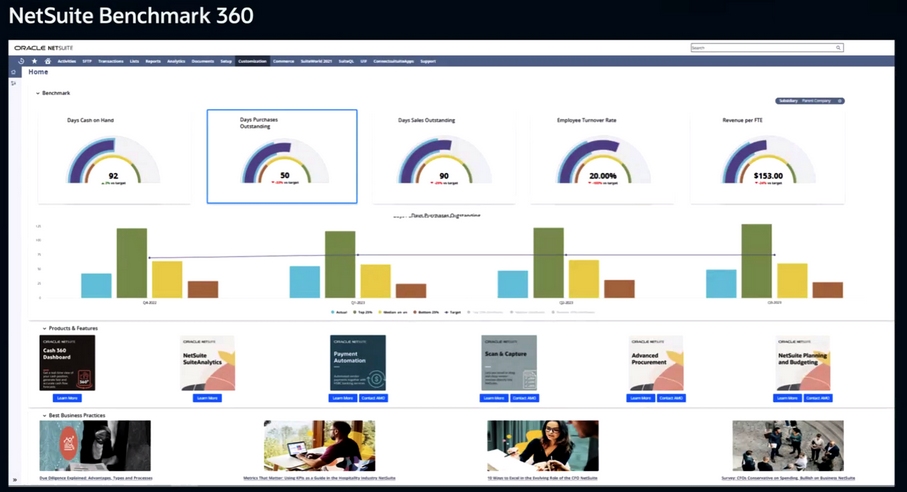Open the Due Diligence Explained article link

[96, 478]
